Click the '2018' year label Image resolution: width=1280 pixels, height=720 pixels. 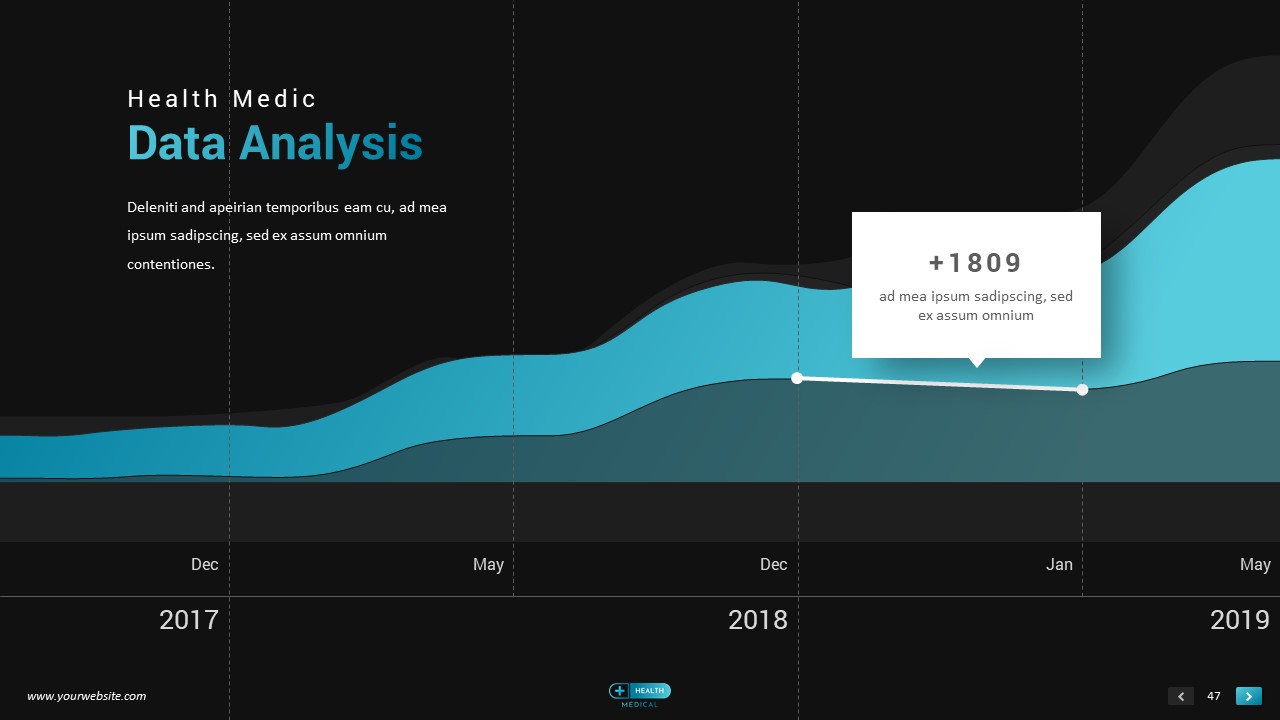(x=758, y=620)
